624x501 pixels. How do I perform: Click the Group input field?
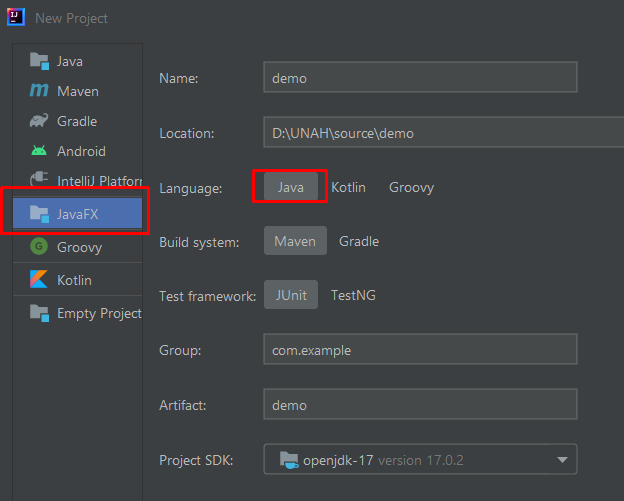[x=420, y=349]
